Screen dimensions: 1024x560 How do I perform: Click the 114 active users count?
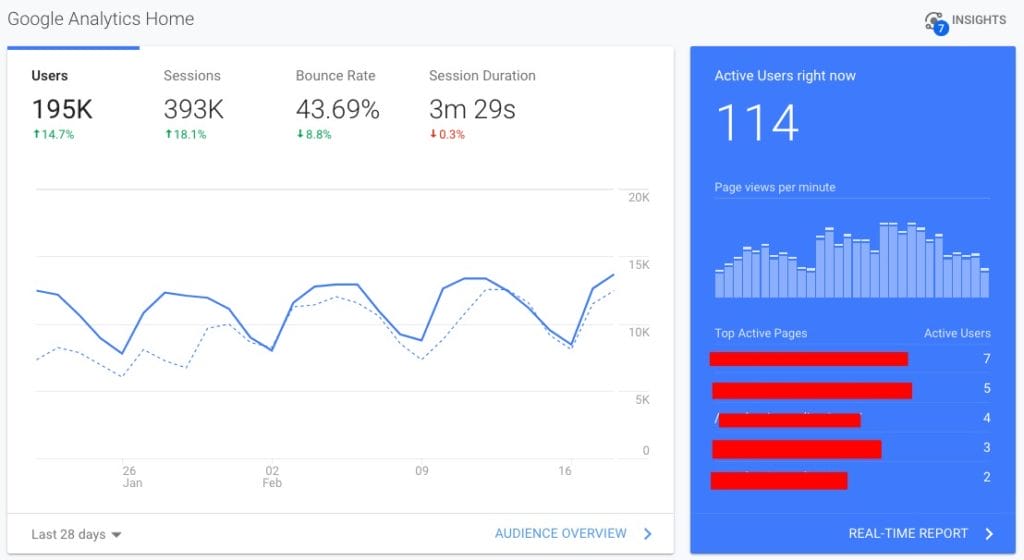pyautogui.click(x=758, y=124)
